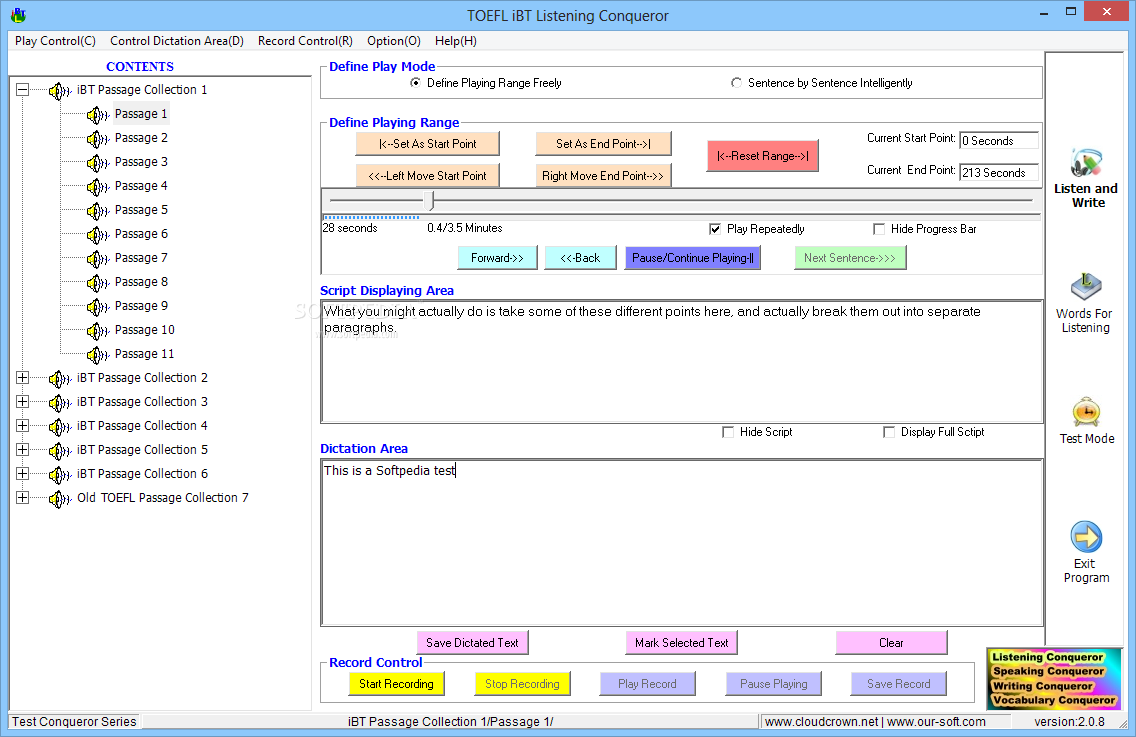Click speaker icon beside iBT Passage Collection 3

59,402
